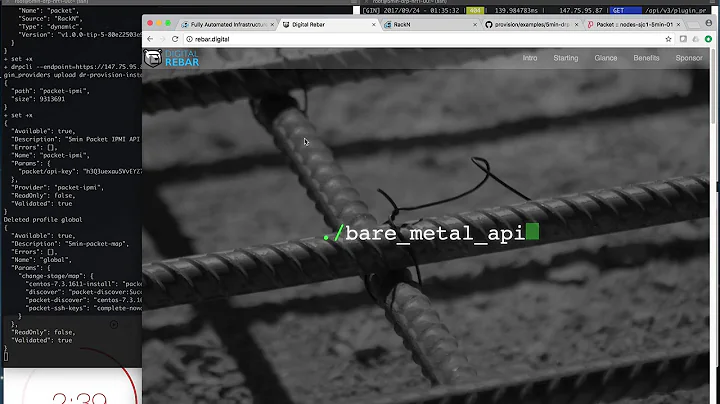Click the ./bare_metal_api headline text

pyautogui.click(x=430, y=232)
